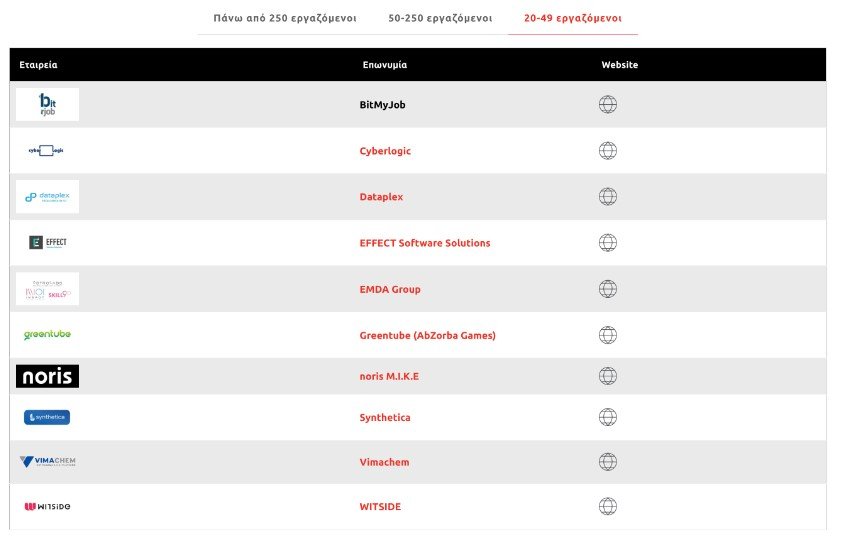Select the '50-250 εργαζόμενοι' tab

click(440, 18)
